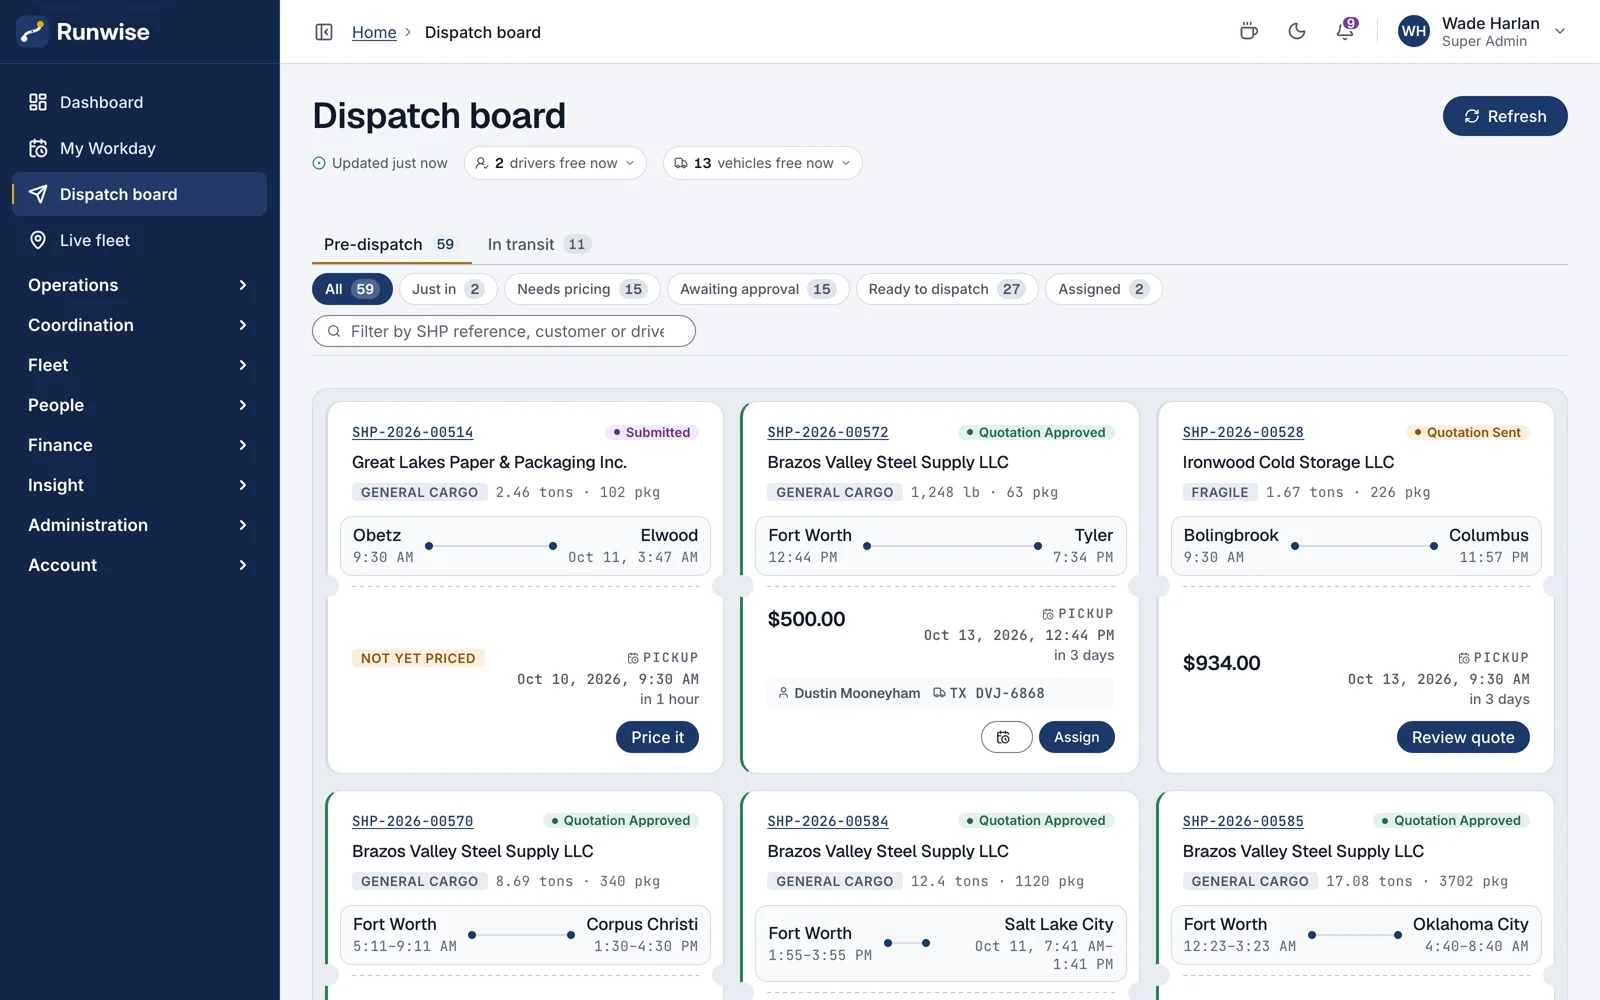Select the Needs pricing filter chip

tap(582, 289)
